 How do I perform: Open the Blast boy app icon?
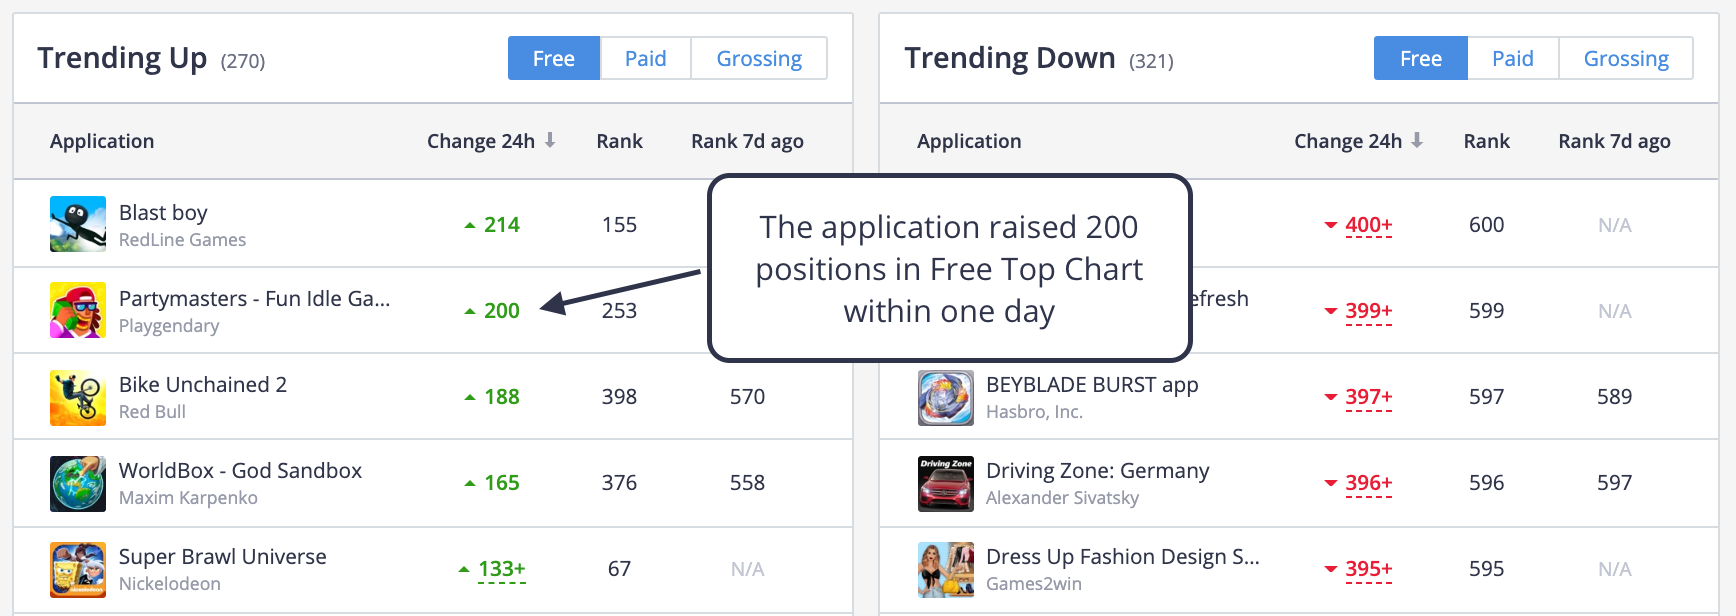point(78,224)
